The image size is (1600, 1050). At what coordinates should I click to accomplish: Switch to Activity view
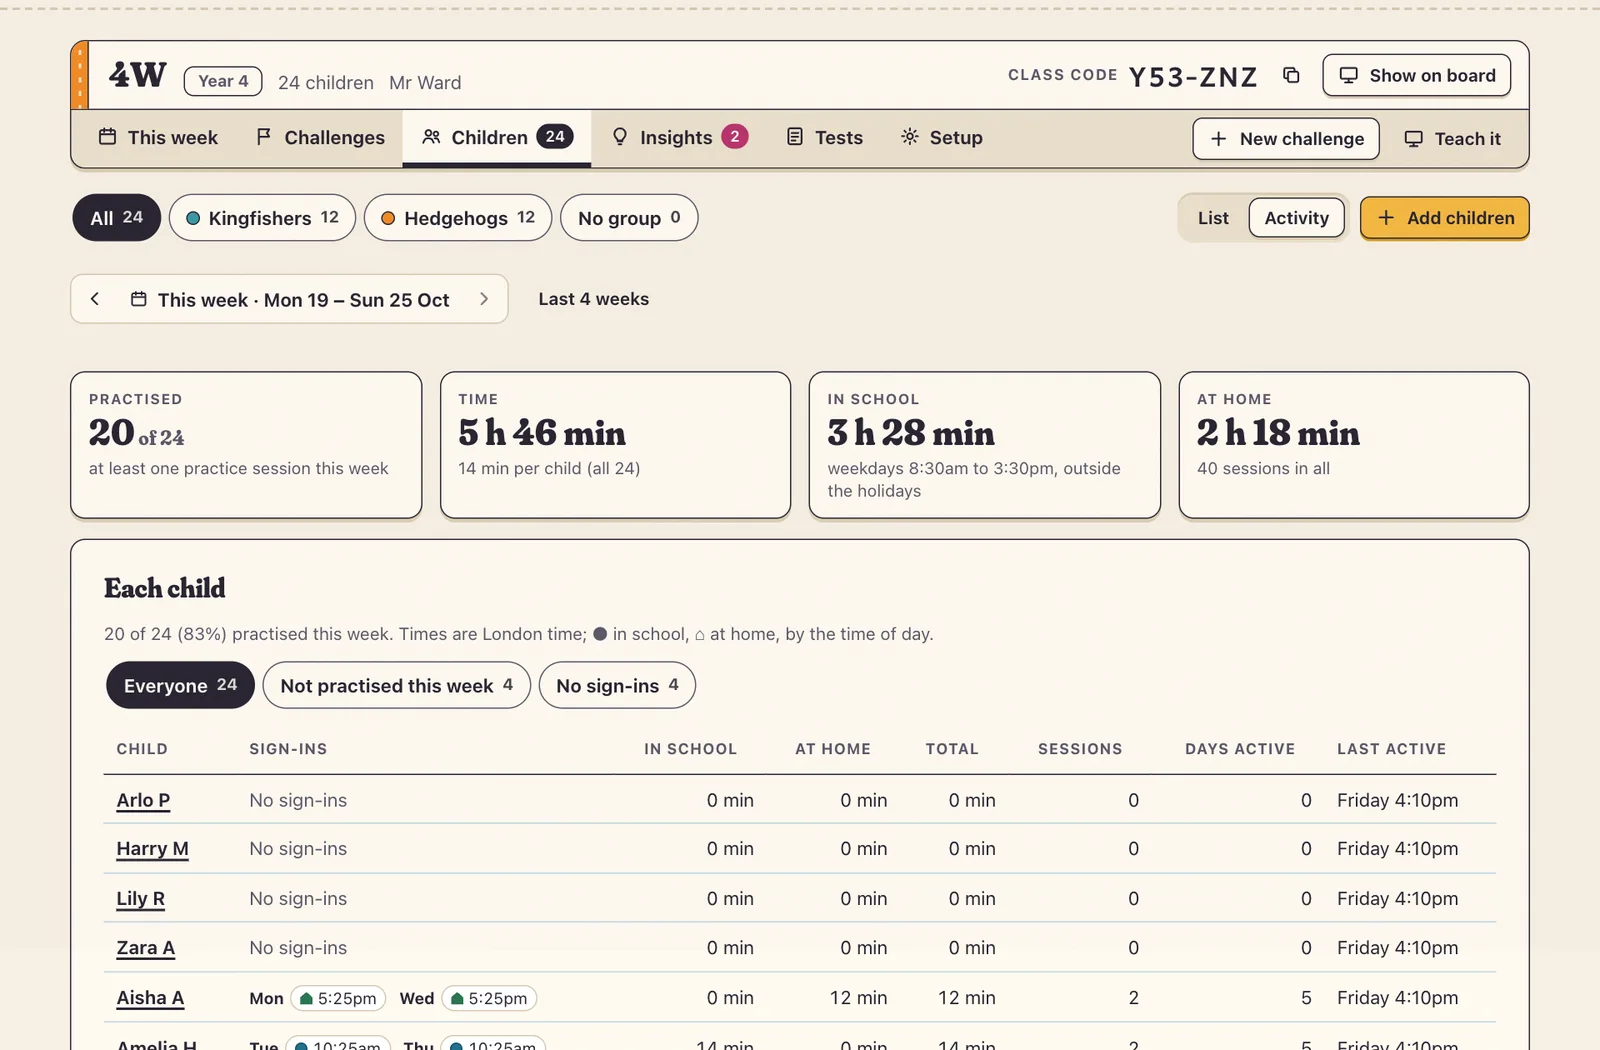coord(1296,218)
